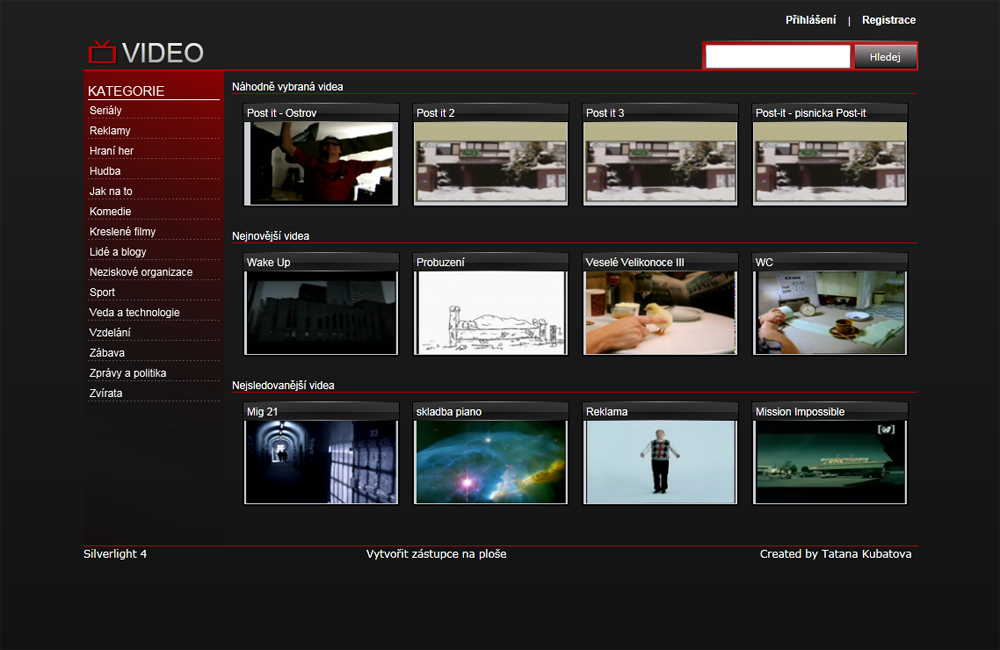This screenshot has height=650, width=1000.
Task: Open the Neziskové organizace category
Action: [x=141, y=272]
